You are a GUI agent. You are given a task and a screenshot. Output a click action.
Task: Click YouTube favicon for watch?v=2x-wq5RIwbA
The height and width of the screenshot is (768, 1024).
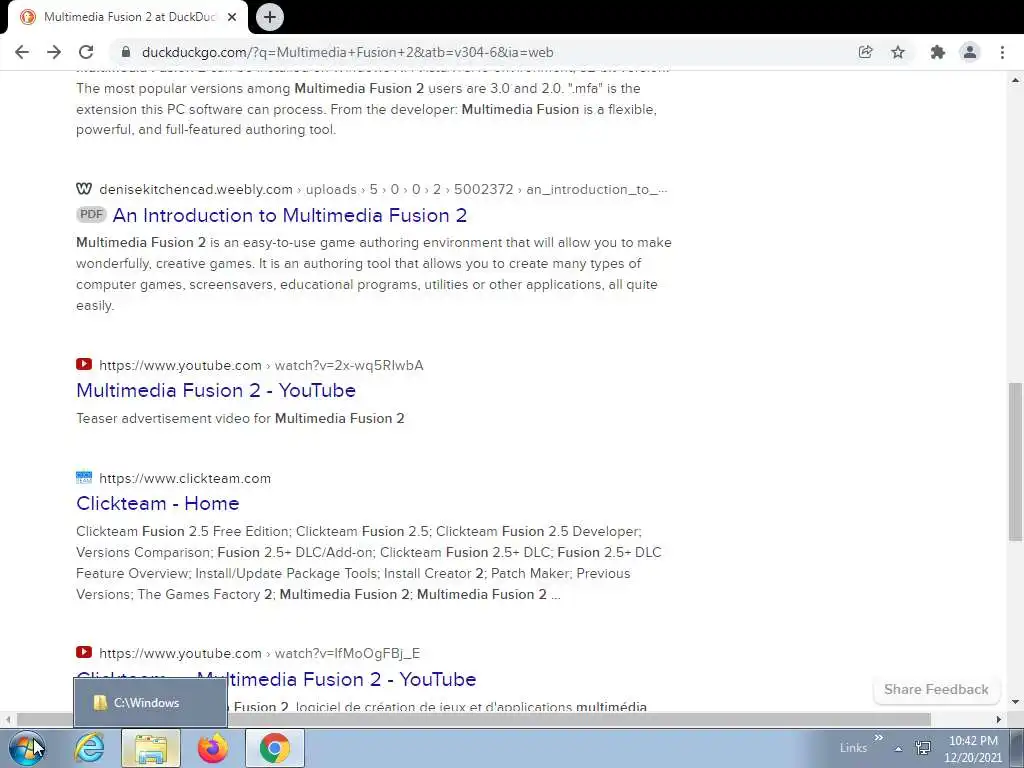click(84, 364)
